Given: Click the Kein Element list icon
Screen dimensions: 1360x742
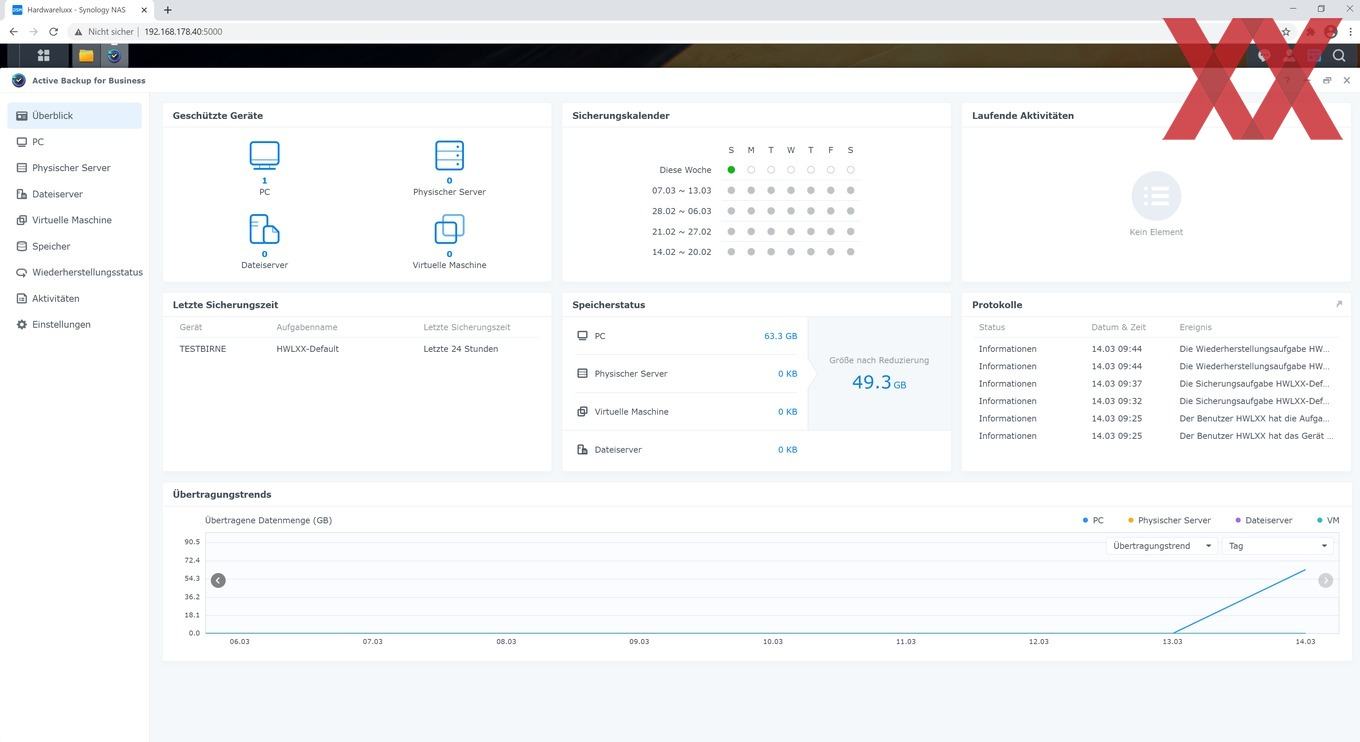Looking at the screenshot, I should pos(1156,196).
